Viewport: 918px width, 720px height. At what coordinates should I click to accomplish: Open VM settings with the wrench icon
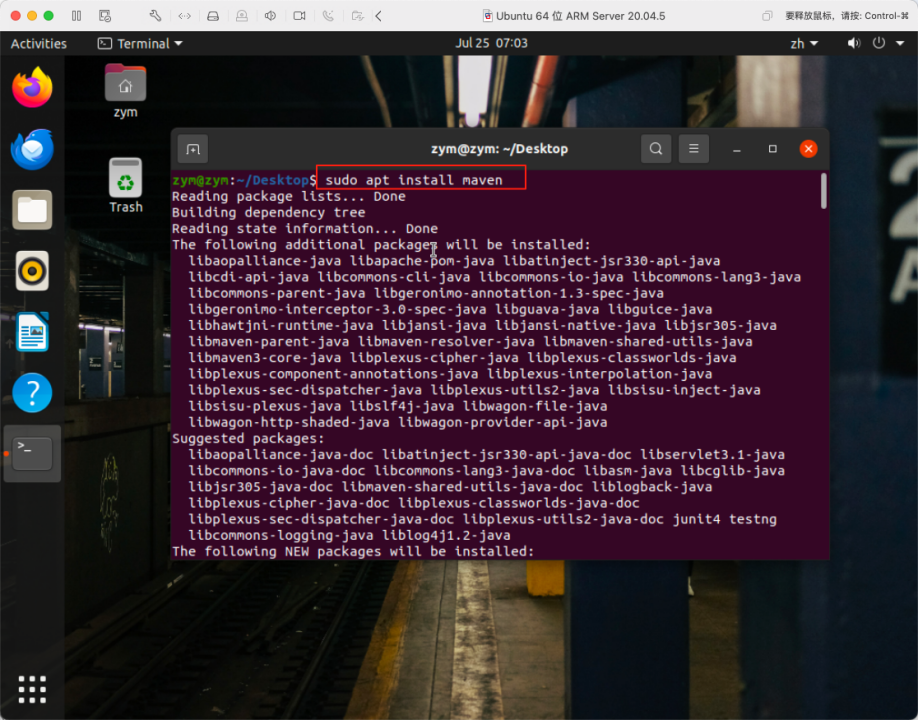[156, 14]
